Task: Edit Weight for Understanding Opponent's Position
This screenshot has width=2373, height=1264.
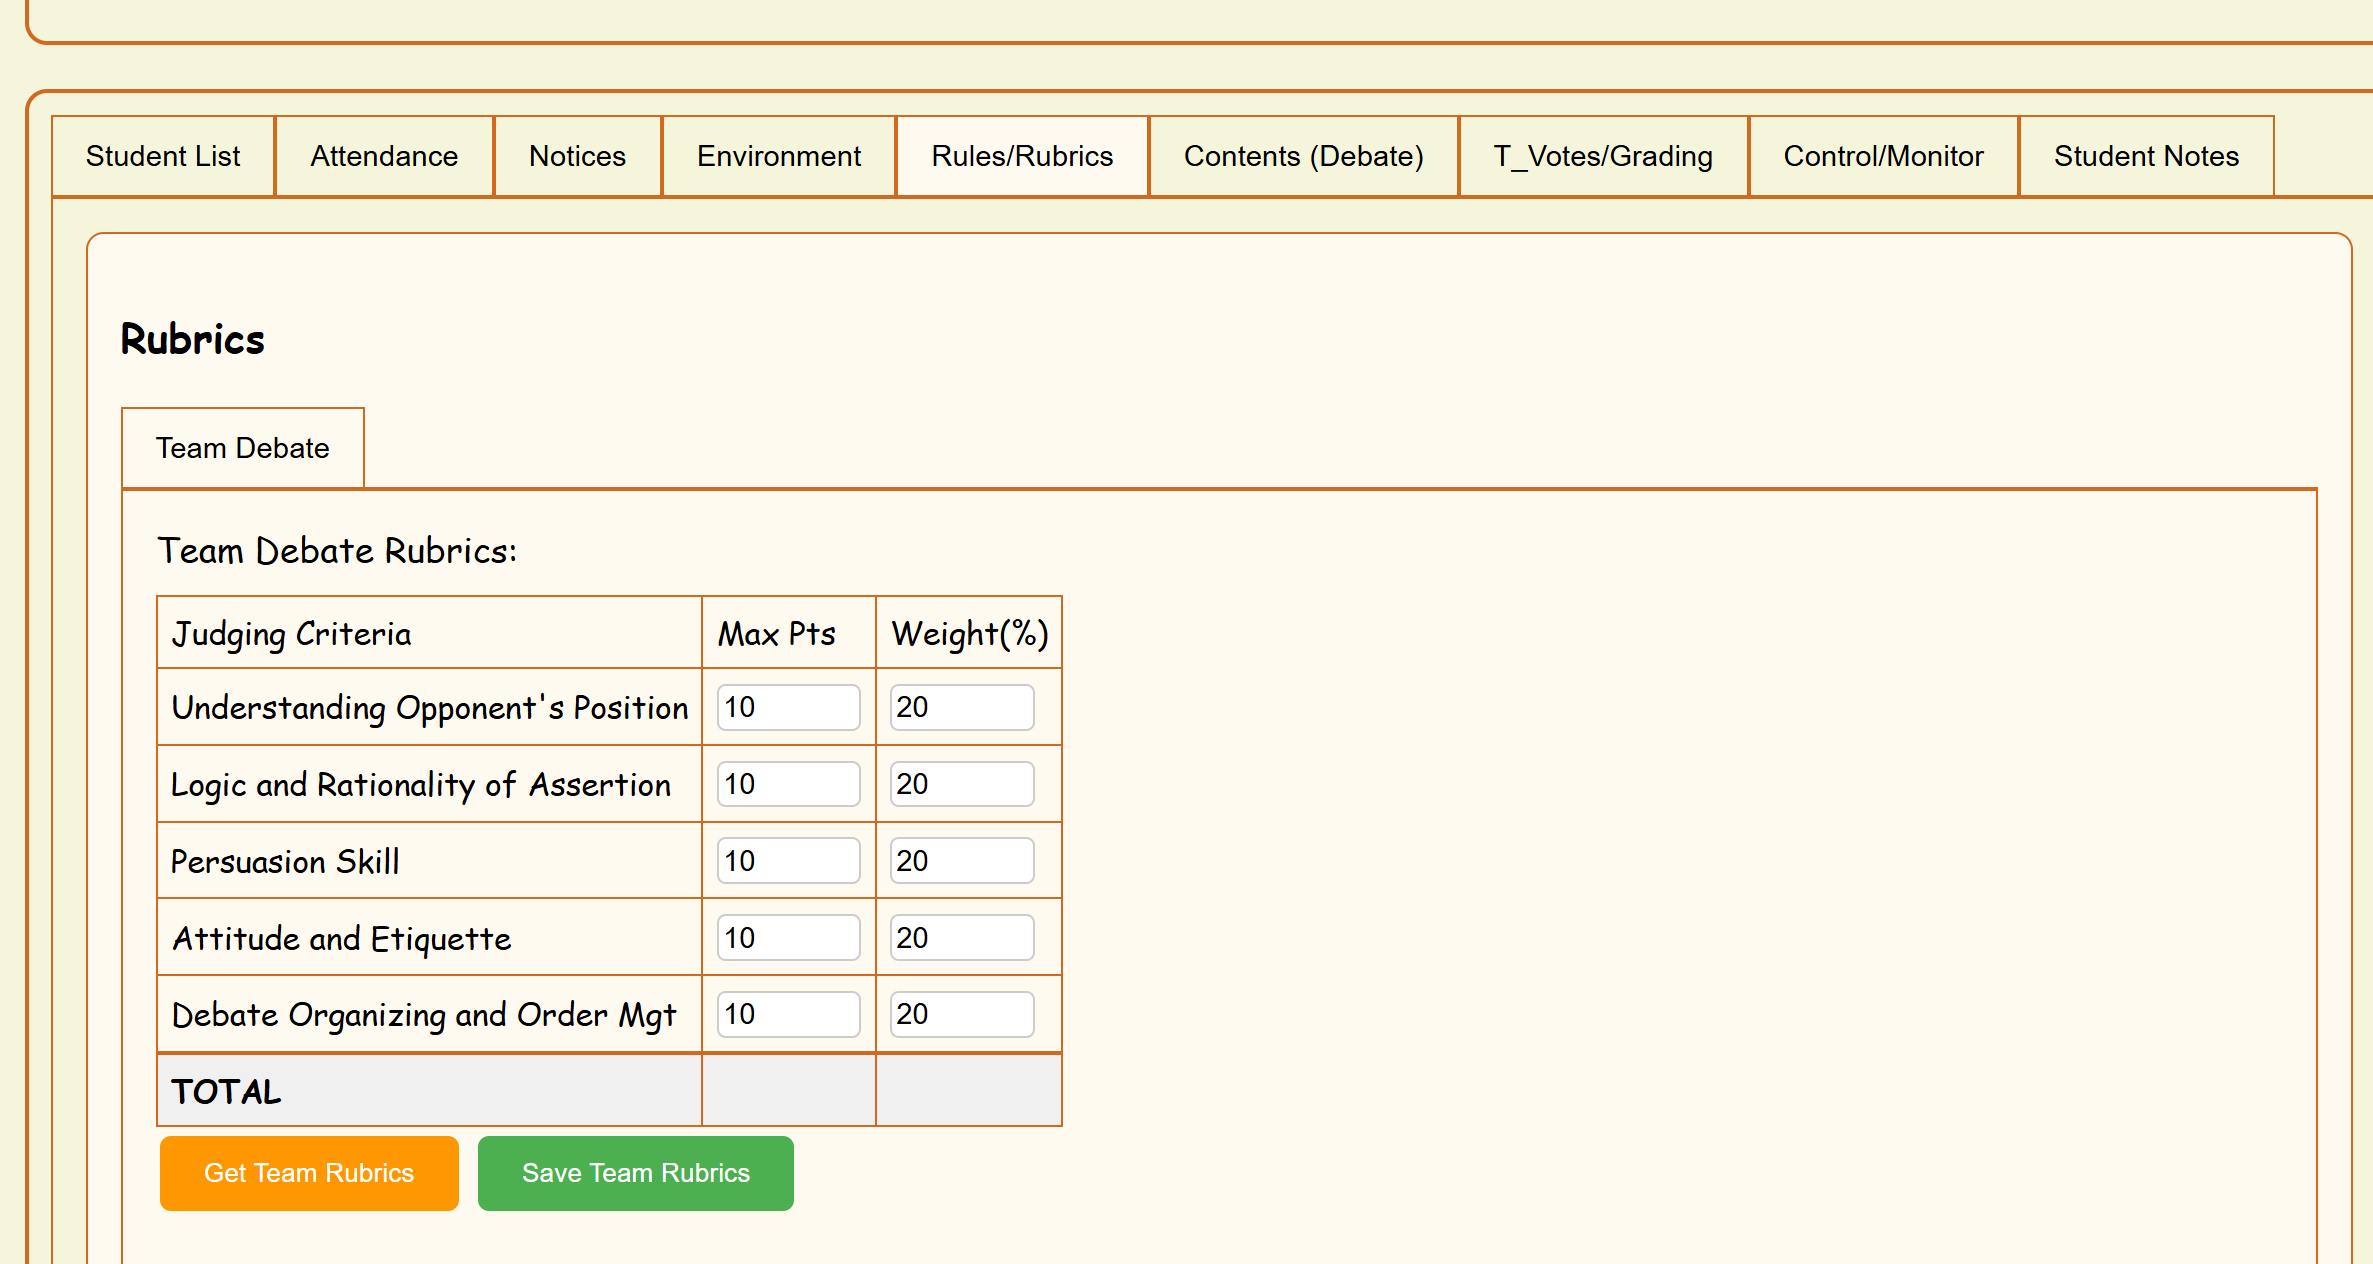Action: point(961,707)
